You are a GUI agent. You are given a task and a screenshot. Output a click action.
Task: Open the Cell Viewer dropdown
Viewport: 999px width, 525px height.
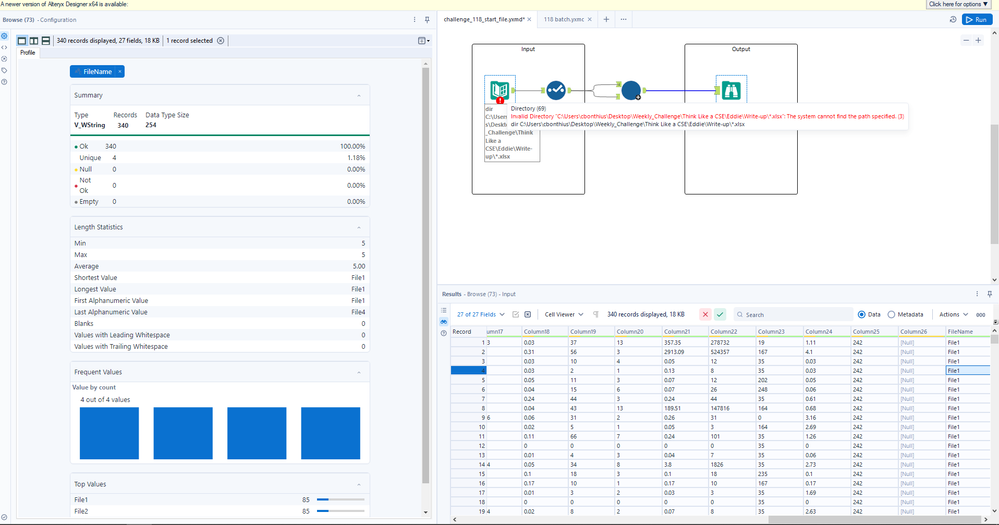click(562, 314)
